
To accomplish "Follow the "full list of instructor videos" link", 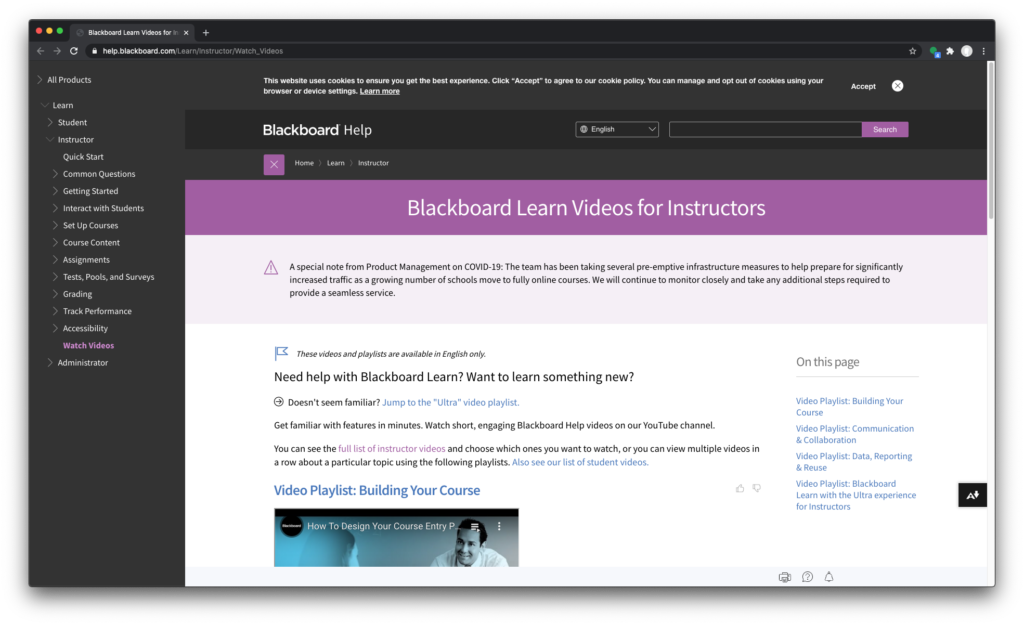I will [x=392, y=449].
